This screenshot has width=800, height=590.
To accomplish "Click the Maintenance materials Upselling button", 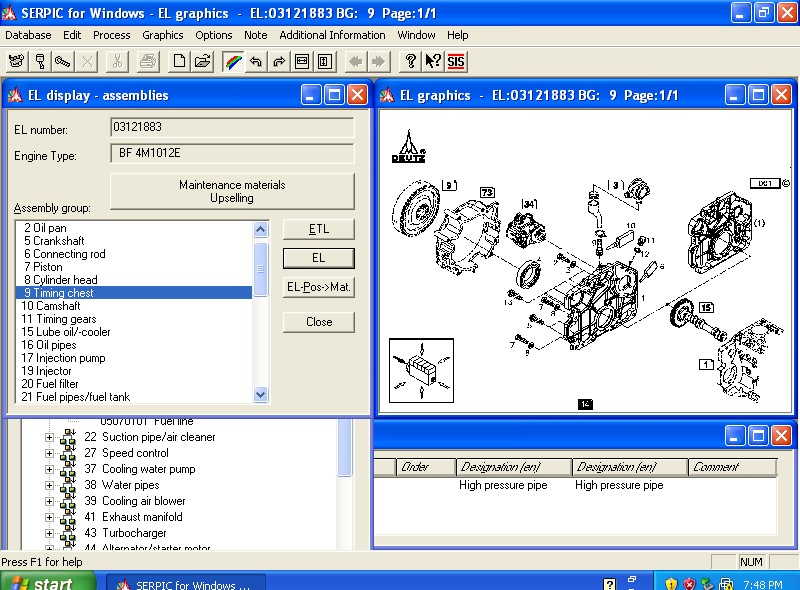I will click(x=232, y=191).
